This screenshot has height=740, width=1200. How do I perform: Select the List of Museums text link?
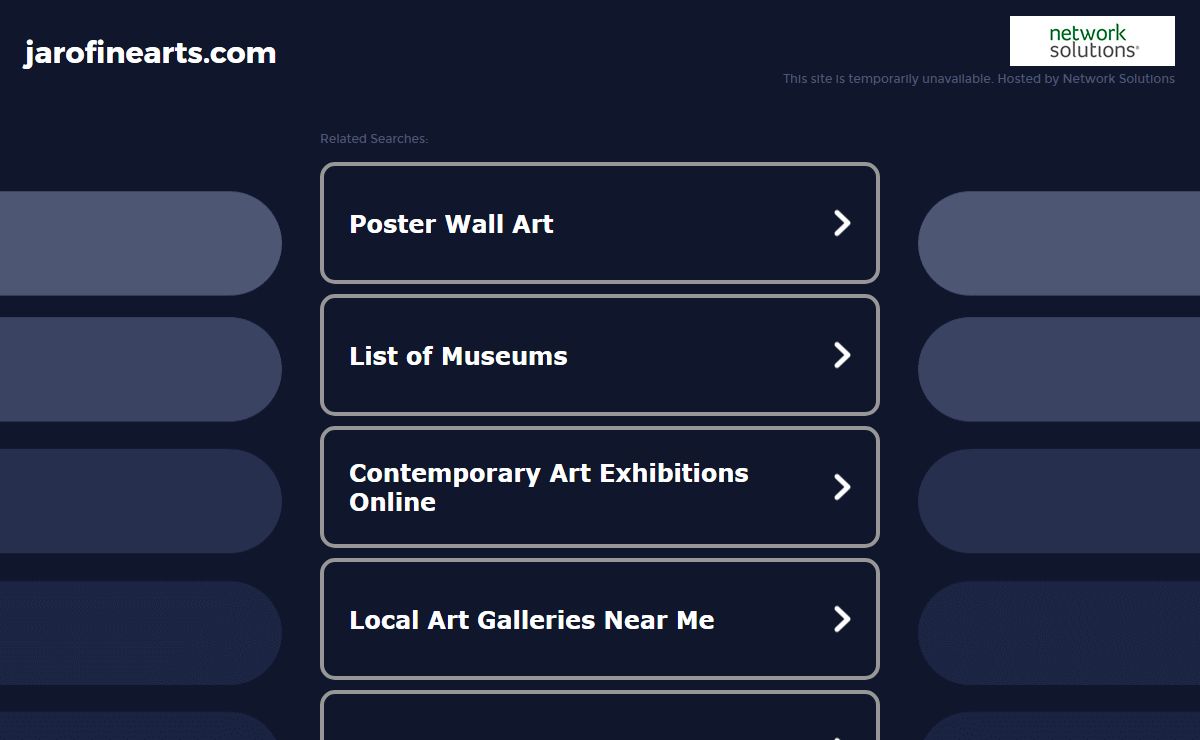(x=458, y=356)
